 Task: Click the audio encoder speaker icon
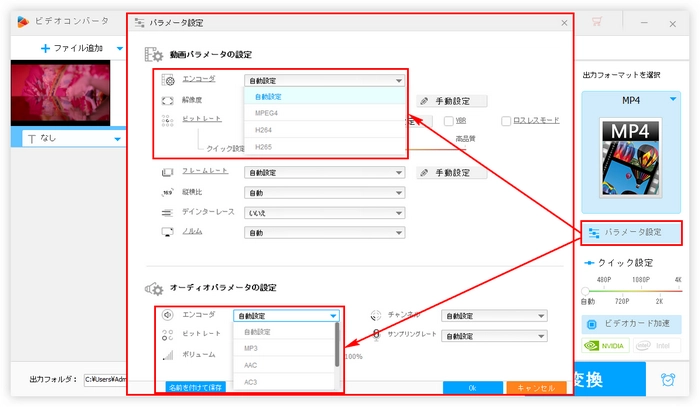(x=168, y=315)
